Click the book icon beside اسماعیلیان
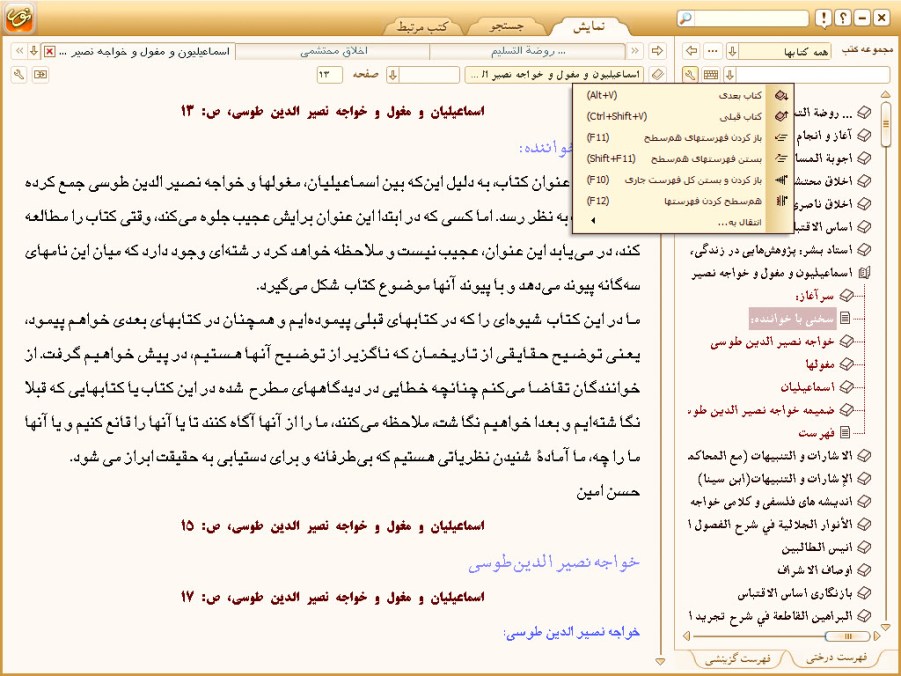 [846, 387]
